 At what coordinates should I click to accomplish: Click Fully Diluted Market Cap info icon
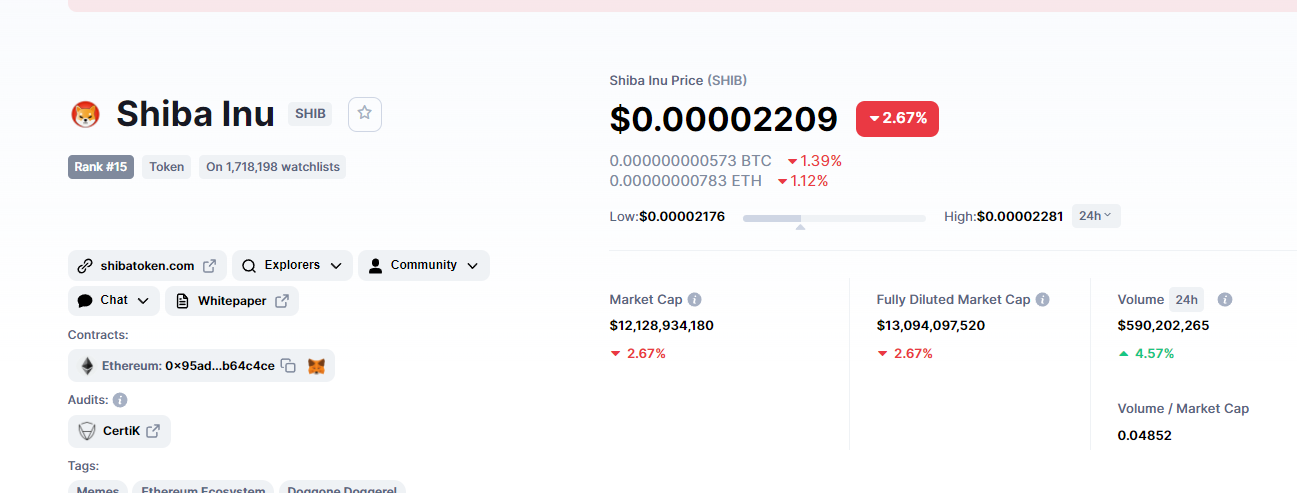click(1042, 299)
